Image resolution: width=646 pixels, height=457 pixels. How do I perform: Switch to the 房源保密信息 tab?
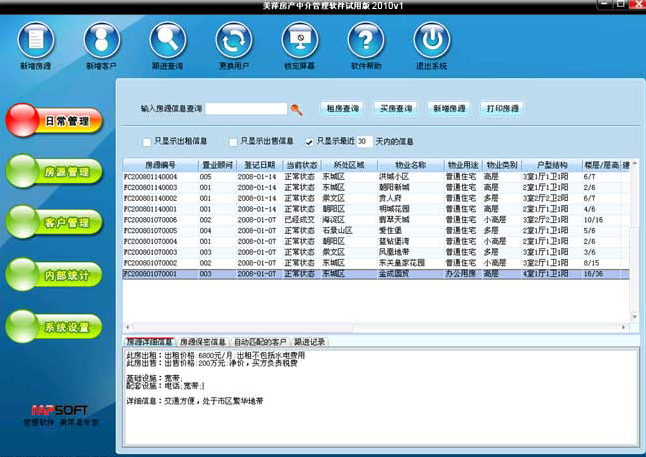pos(203,342)
